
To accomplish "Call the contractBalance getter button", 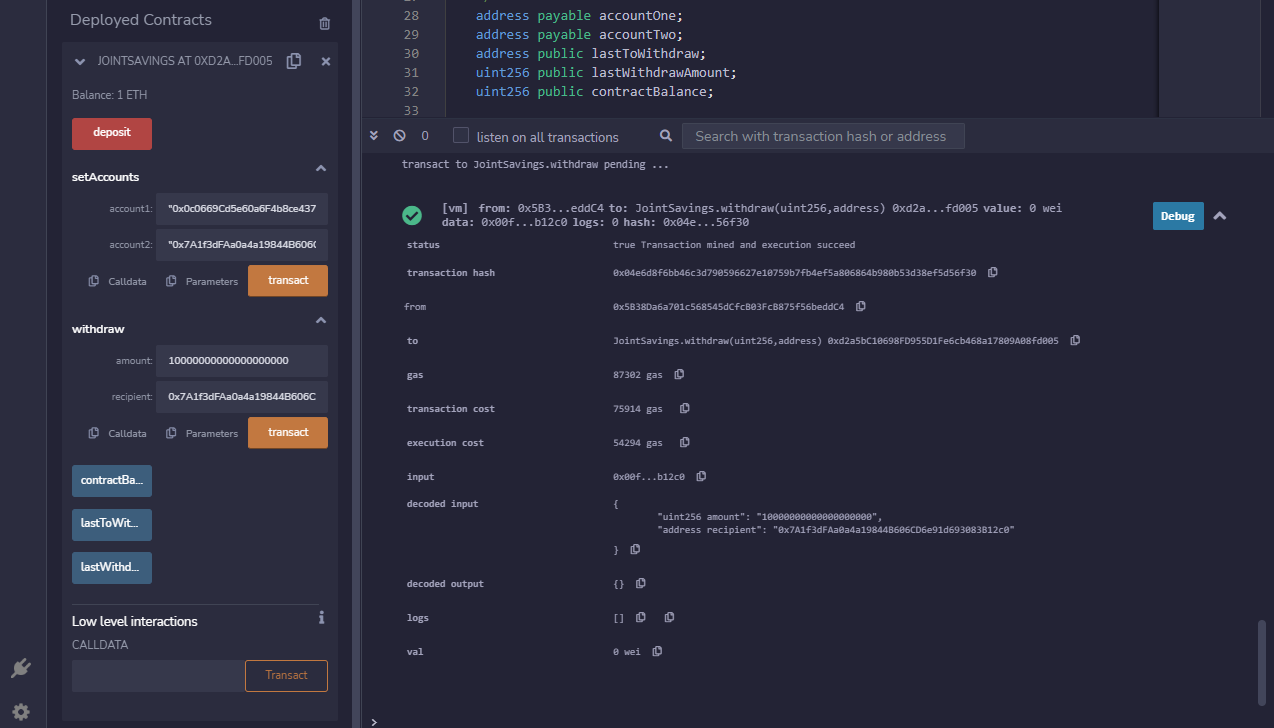I will point(112,480).
